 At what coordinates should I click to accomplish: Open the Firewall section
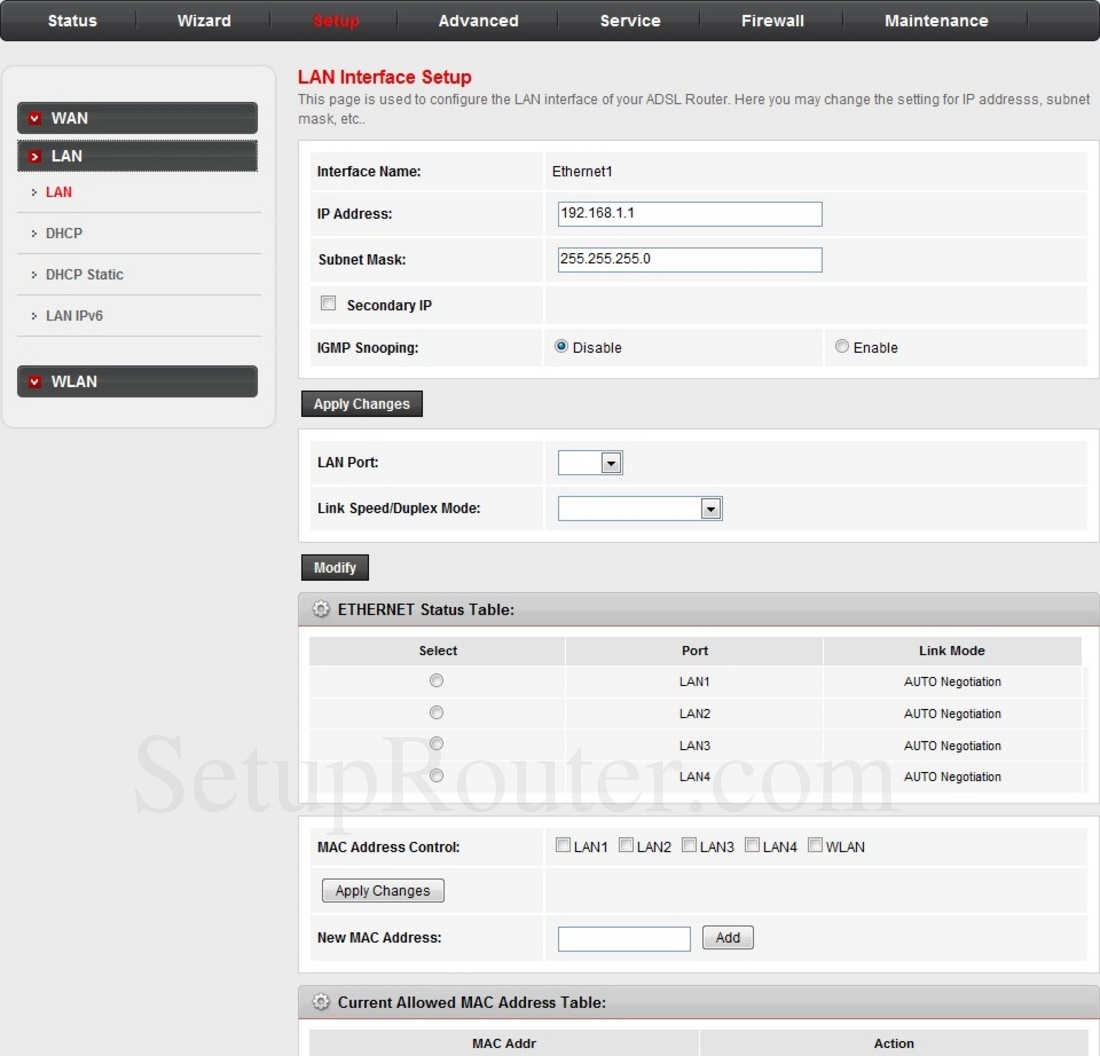coord(771,20)
